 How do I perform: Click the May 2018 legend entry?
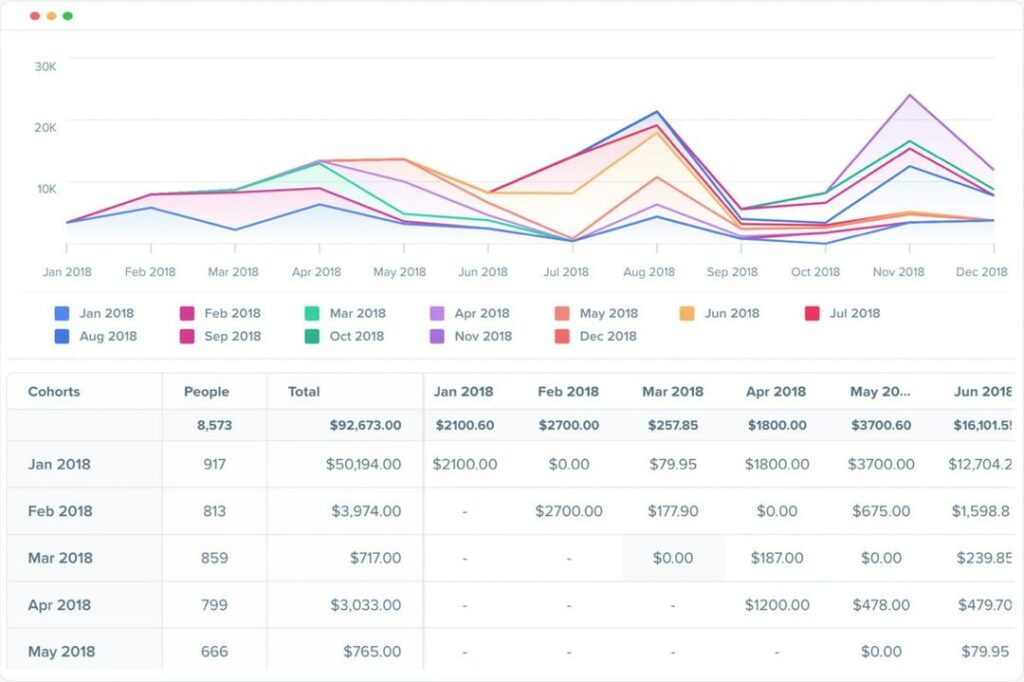pyautogui.click(x=596, y=314)
